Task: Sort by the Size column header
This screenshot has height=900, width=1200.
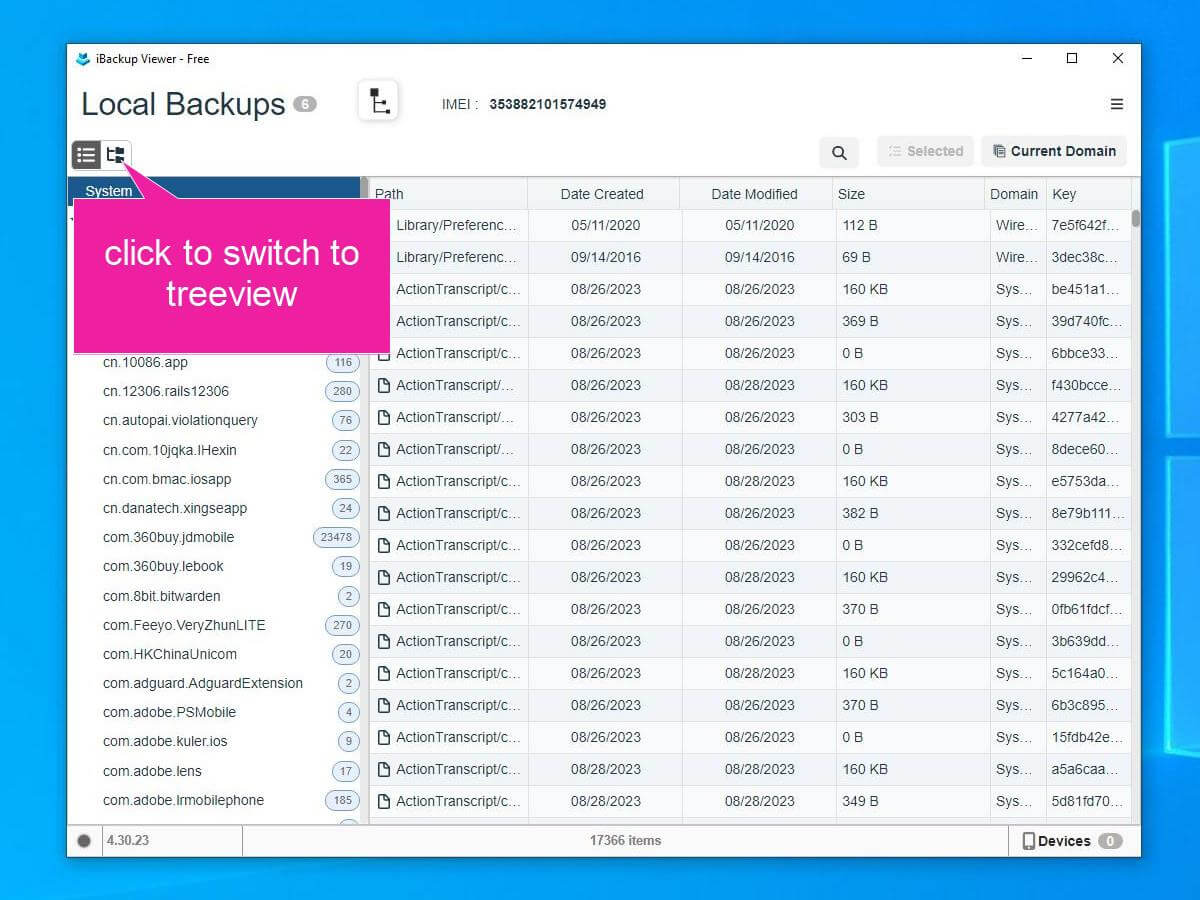Action: coord(908,194)
